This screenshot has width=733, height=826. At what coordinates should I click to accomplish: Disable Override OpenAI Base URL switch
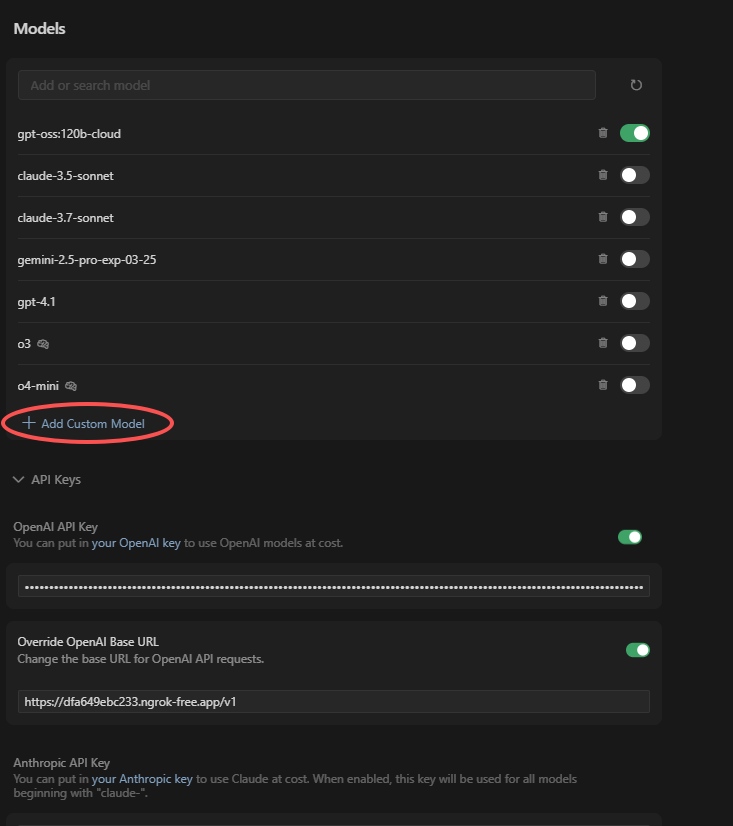(x=638, y=650)
